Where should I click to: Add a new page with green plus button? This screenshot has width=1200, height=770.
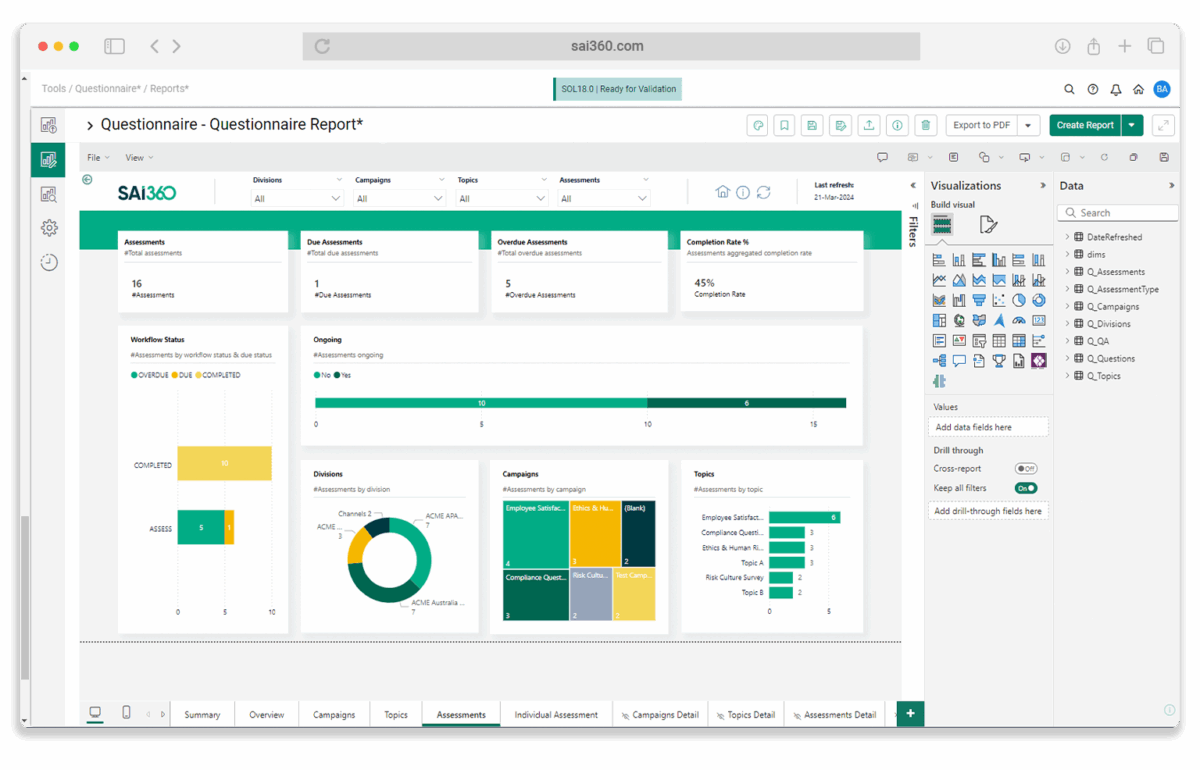[x=910, y=713]
